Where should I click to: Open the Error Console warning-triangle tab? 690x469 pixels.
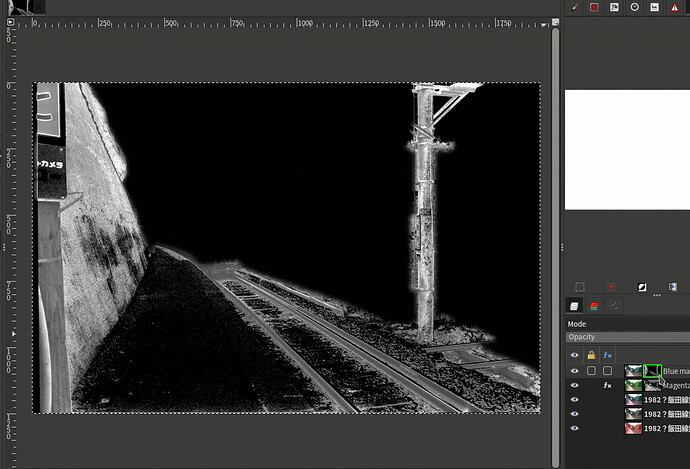coord(674,7)
